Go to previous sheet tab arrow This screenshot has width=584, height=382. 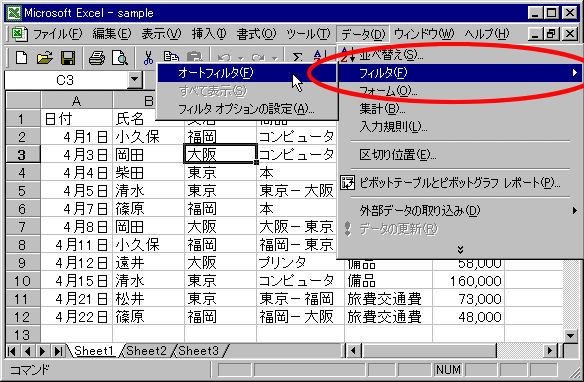27,351
